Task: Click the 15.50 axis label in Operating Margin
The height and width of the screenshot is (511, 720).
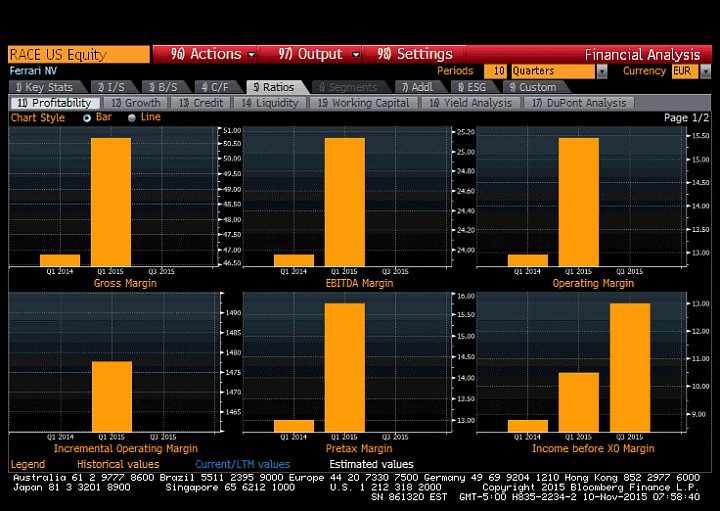Action: (700, 136)
